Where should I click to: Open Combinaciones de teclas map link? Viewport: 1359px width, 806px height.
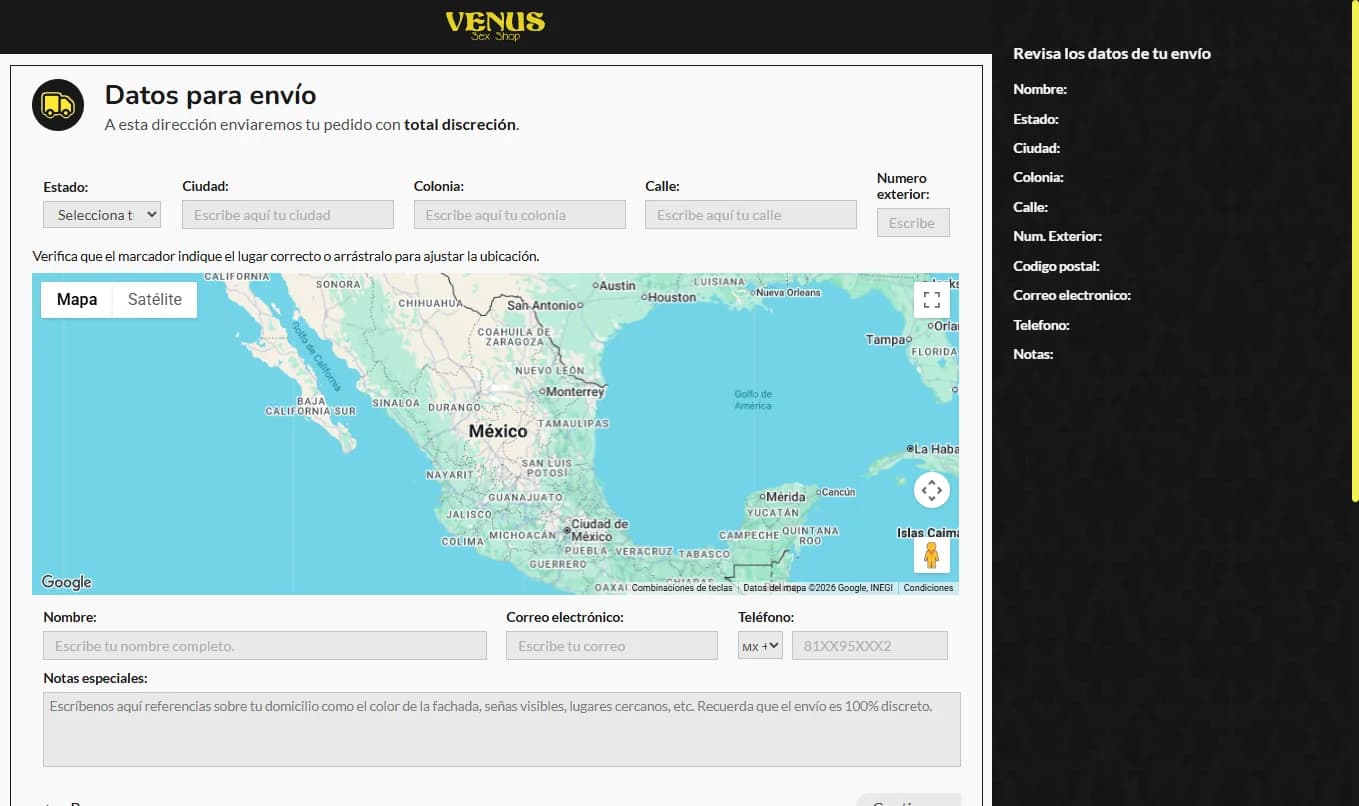[682, 588]
